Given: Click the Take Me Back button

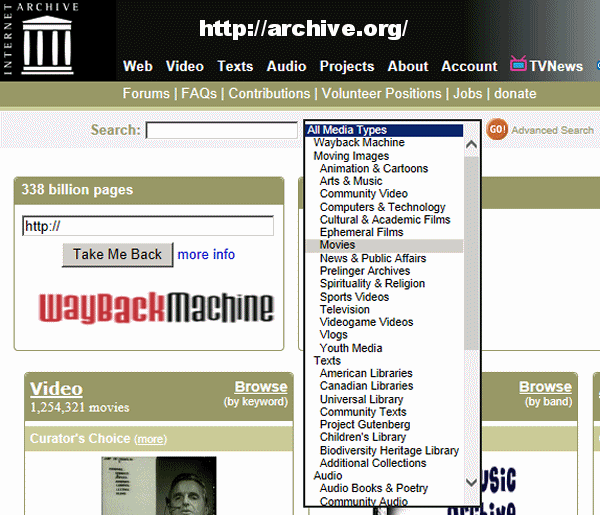Looking at the screenshot, I should click(x=117, y=254).
